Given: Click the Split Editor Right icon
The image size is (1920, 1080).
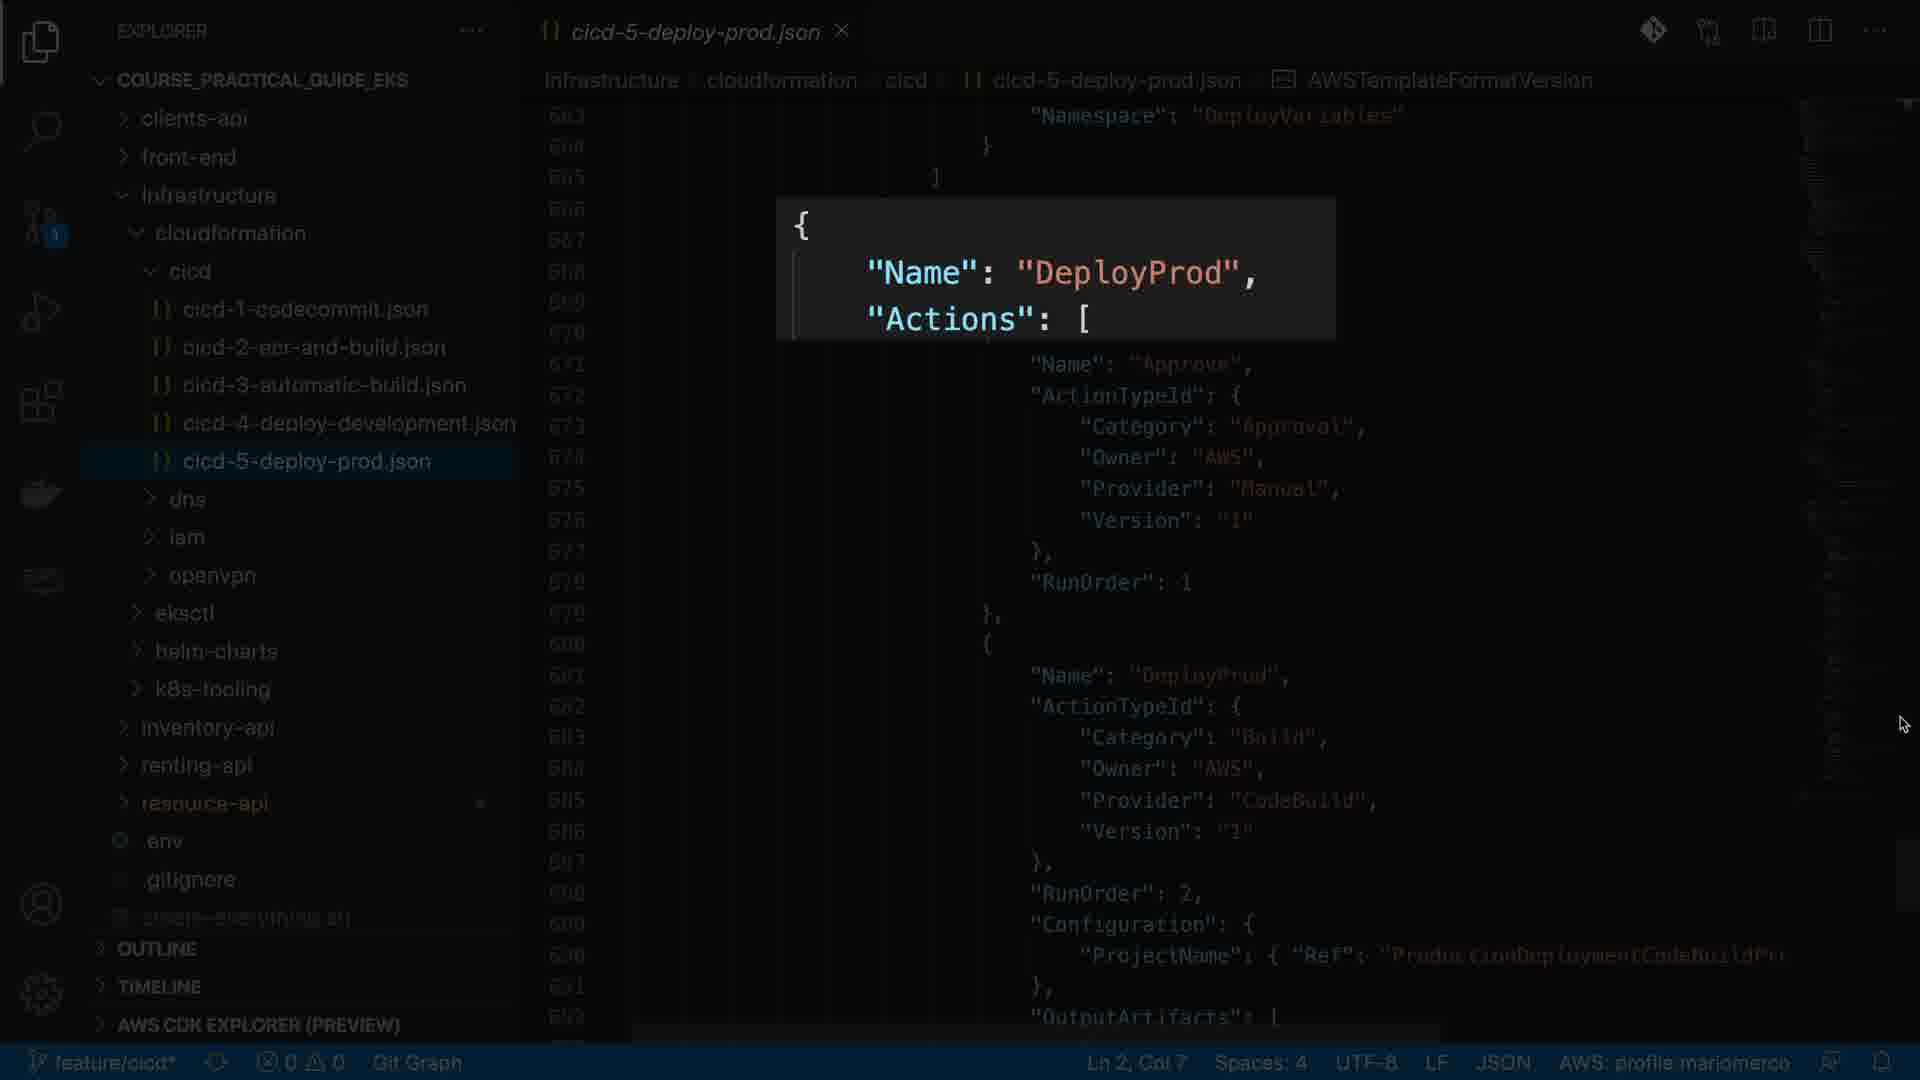Looking at the screenshot, I should 1820,31.
